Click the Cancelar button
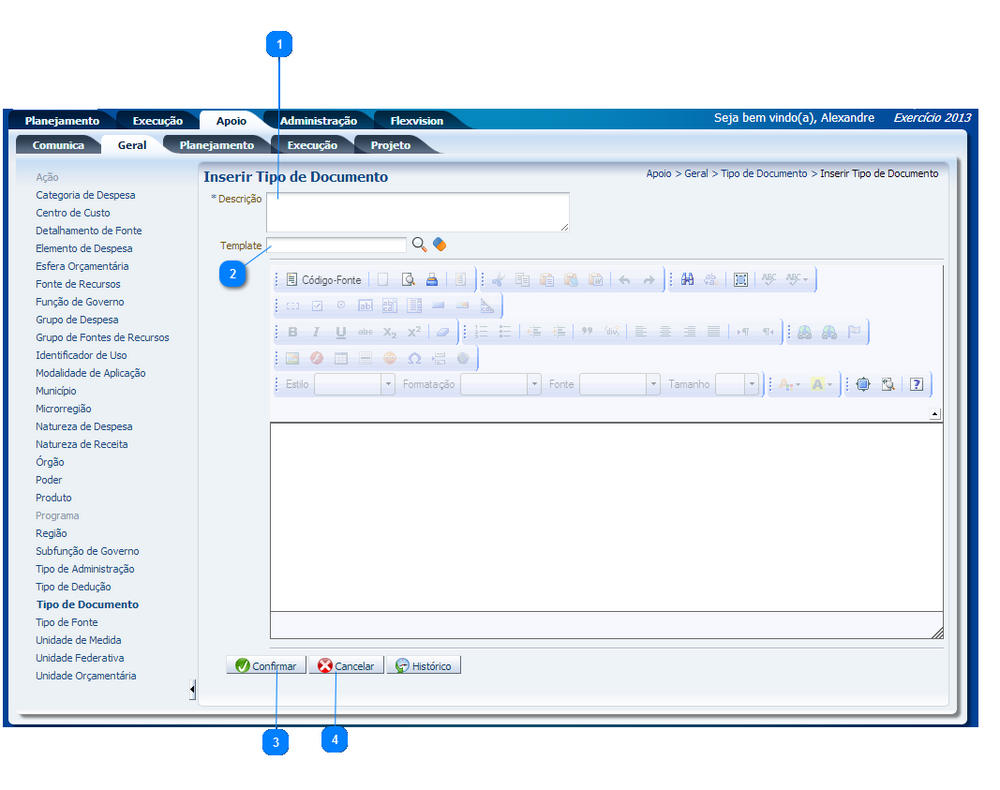The width and height of the screenshot is (1000, 790). (x=346, y=666)
